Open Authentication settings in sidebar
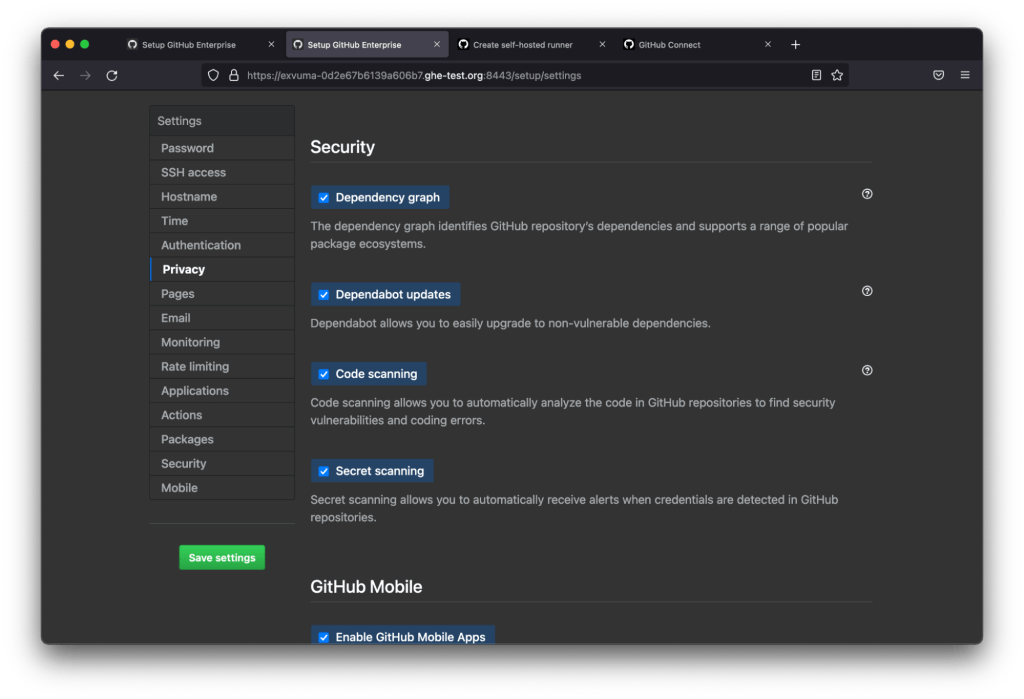Image resolution: width=1024 pixels, height=699 pixels. [x=222, y=245]
